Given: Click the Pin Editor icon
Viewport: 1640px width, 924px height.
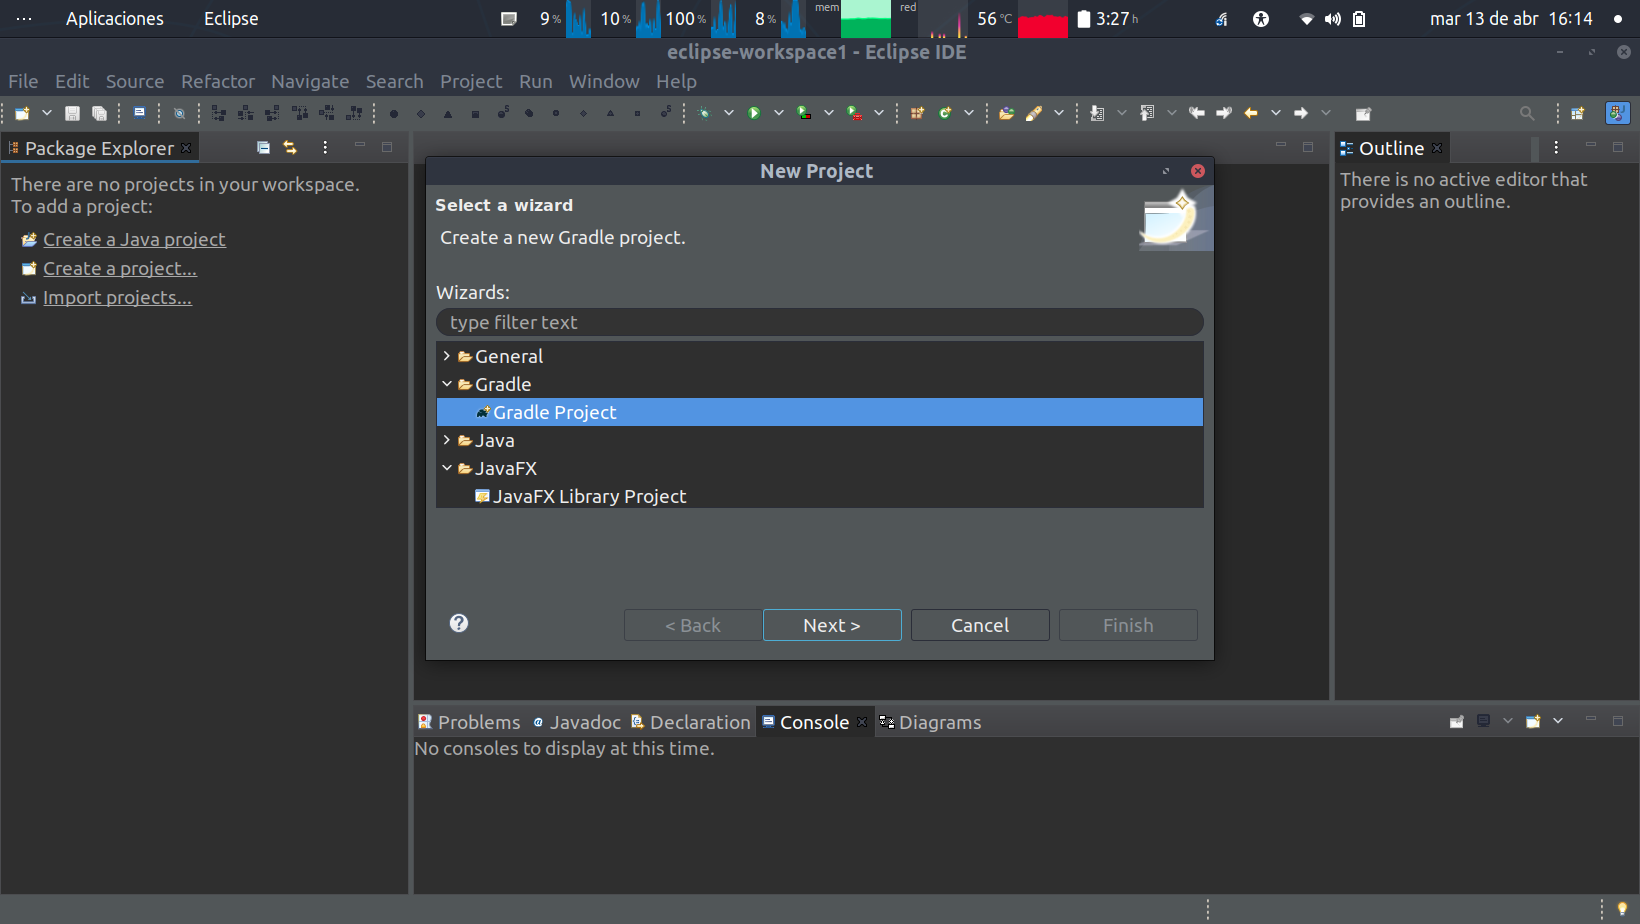Looking at the screenshot, I should (1363, 113).
